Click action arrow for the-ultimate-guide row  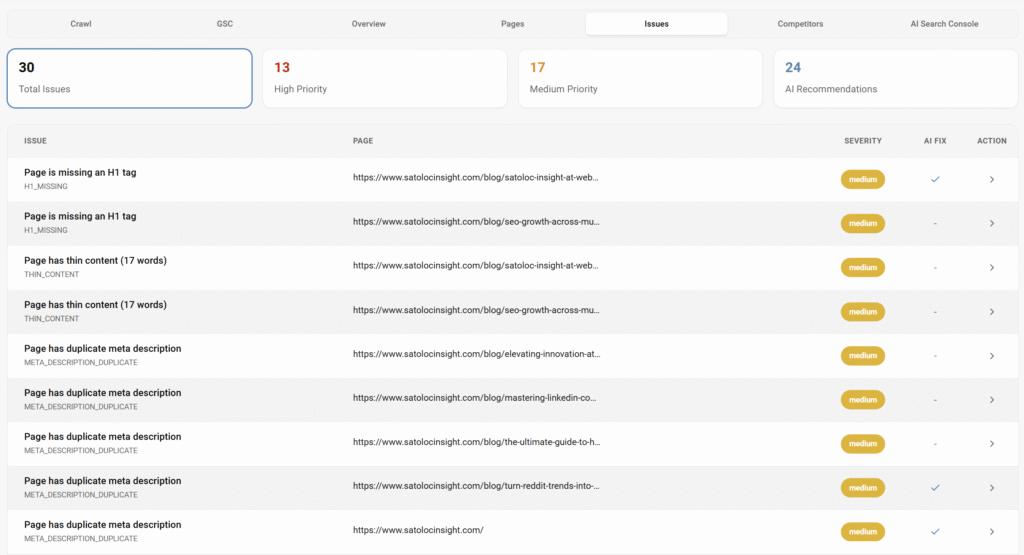(x=991, y=444)
